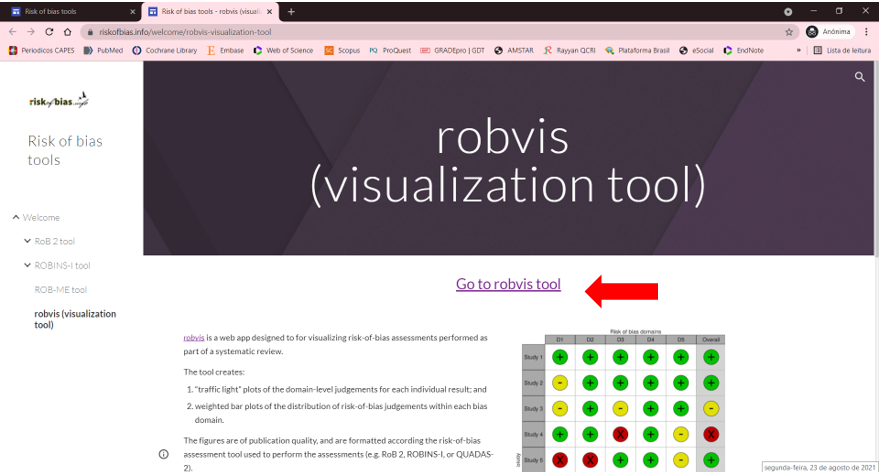Open the Cochrane Library bookmark
The image size is (881, 476).
click(165, 50)
